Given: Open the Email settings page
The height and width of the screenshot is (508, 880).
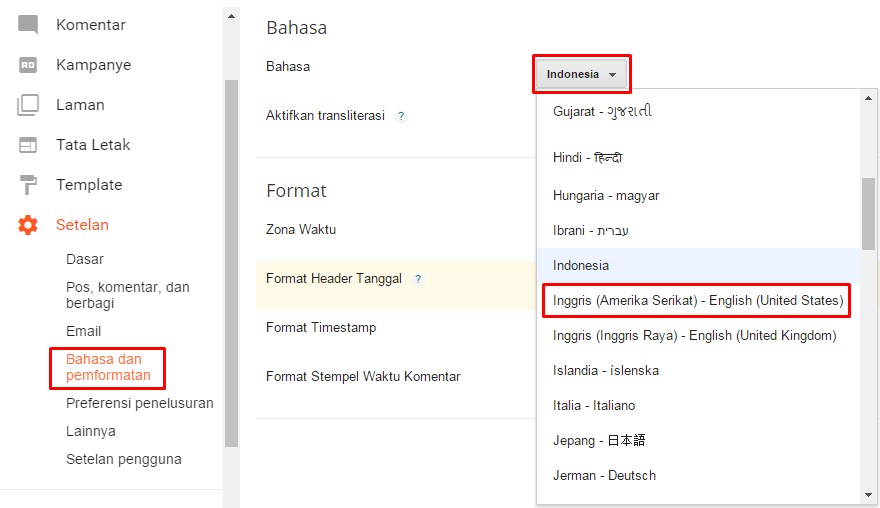Looking at the screenshot, I should point(83,331).
